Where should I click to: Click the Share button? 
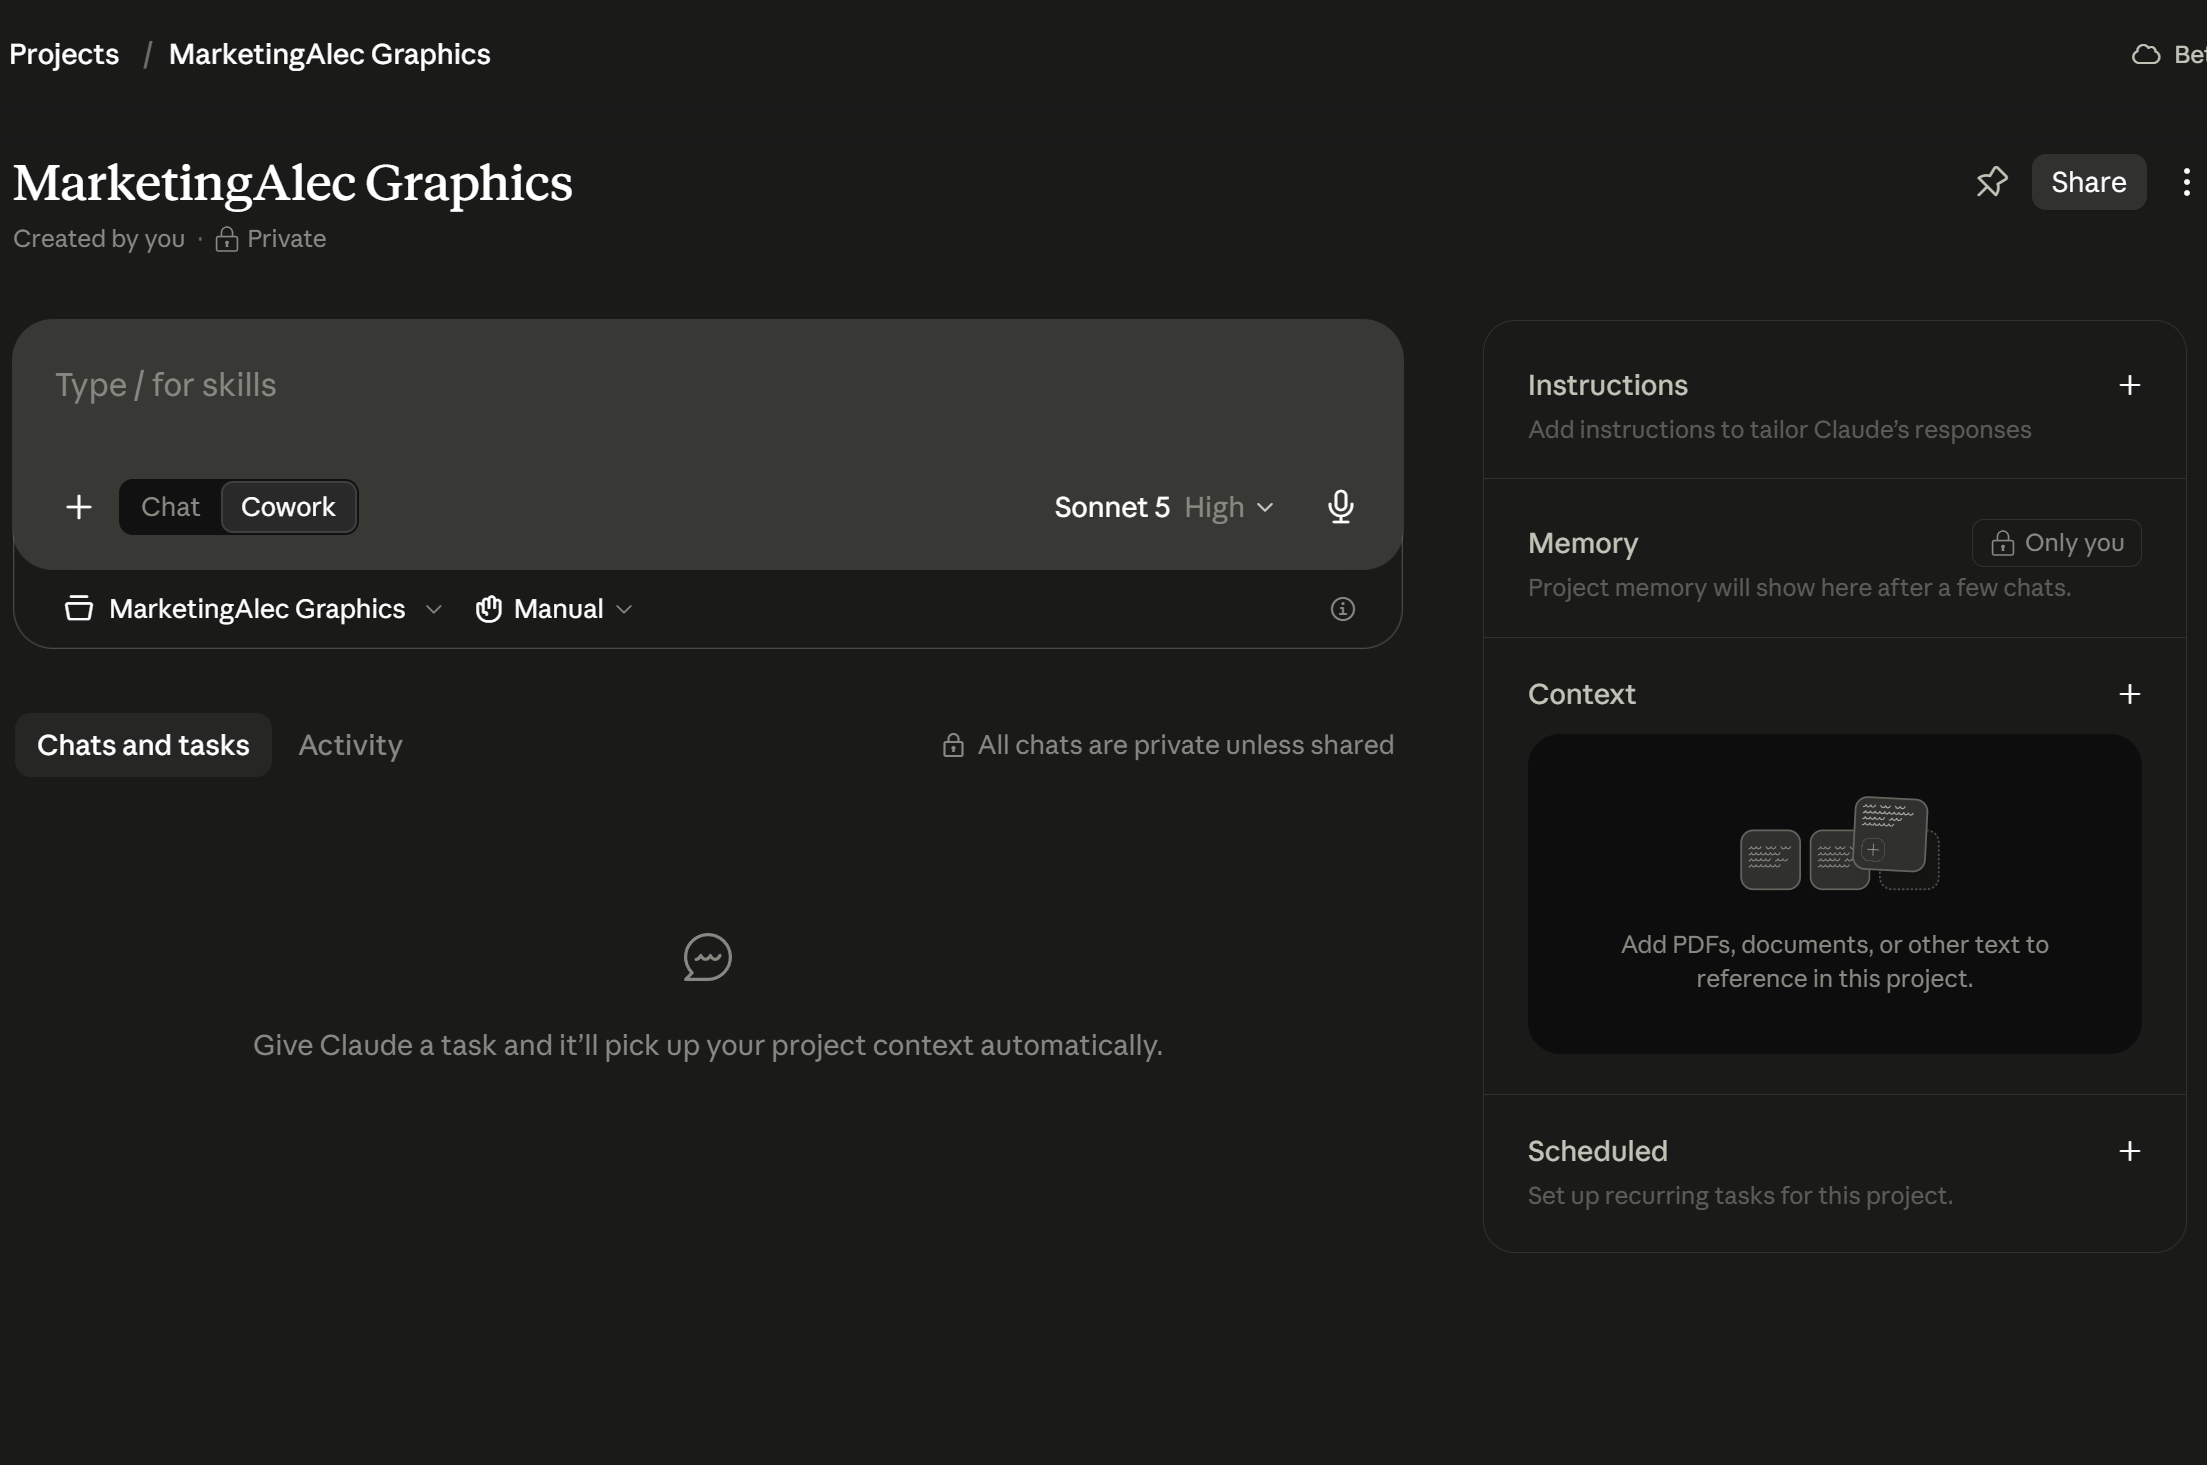2088,182
